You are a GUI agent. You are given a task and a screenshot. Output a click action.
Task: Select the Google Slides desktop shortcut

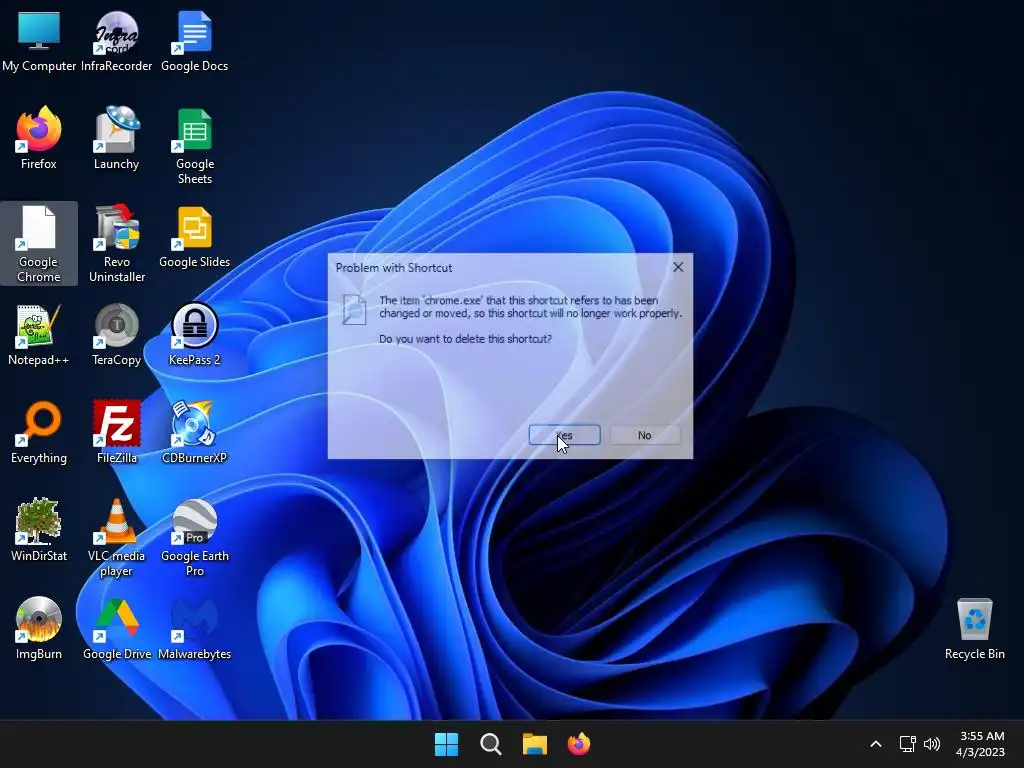(195, 236)
